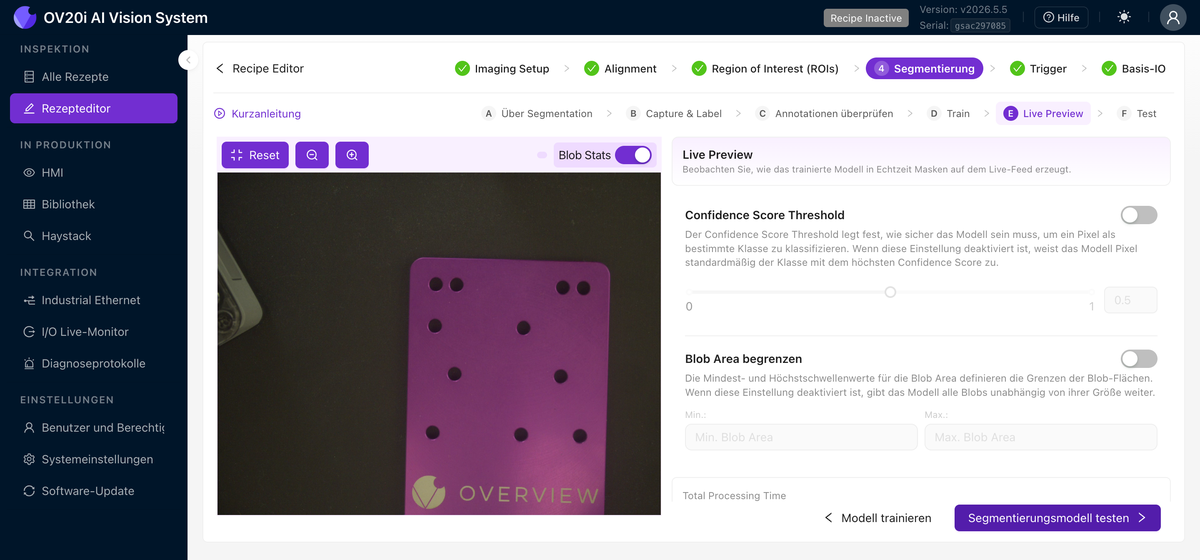Collapse the sidebar with chevron handle
The height and width of the screenshot is (560, 1200).
tap(187, 60)
